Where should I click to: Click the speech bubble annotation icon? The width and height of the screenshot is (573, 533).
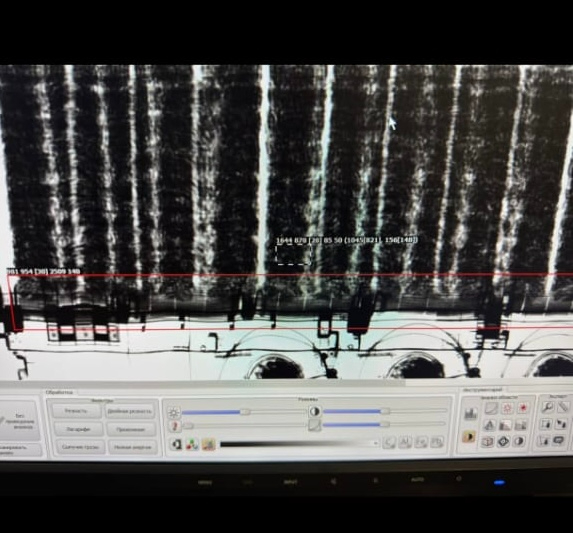pyautogui.click(x=559, y=440)
